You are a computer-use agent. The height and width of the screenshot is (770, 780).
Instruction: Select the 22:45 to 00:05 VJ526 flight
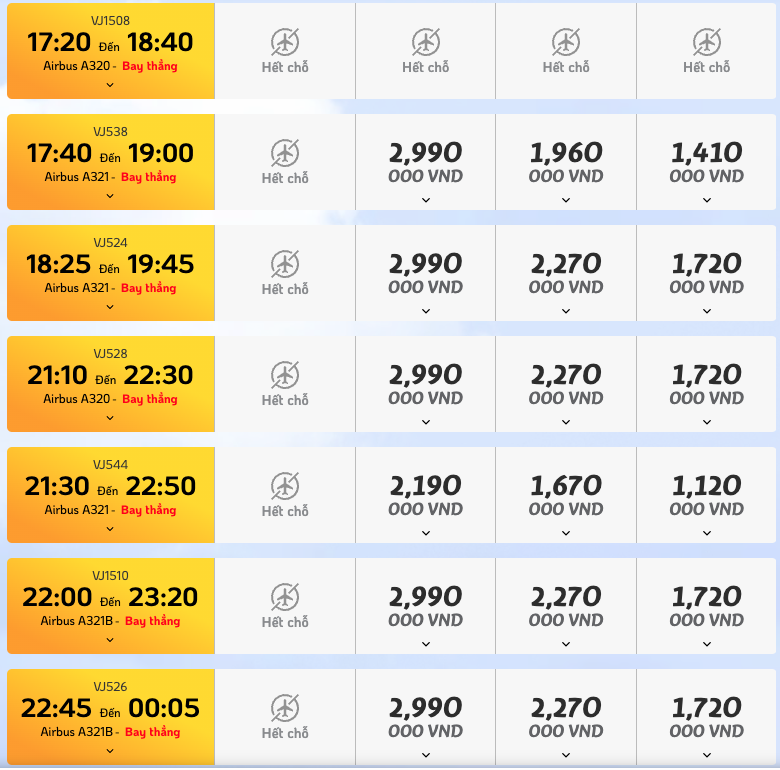[110, 717]
